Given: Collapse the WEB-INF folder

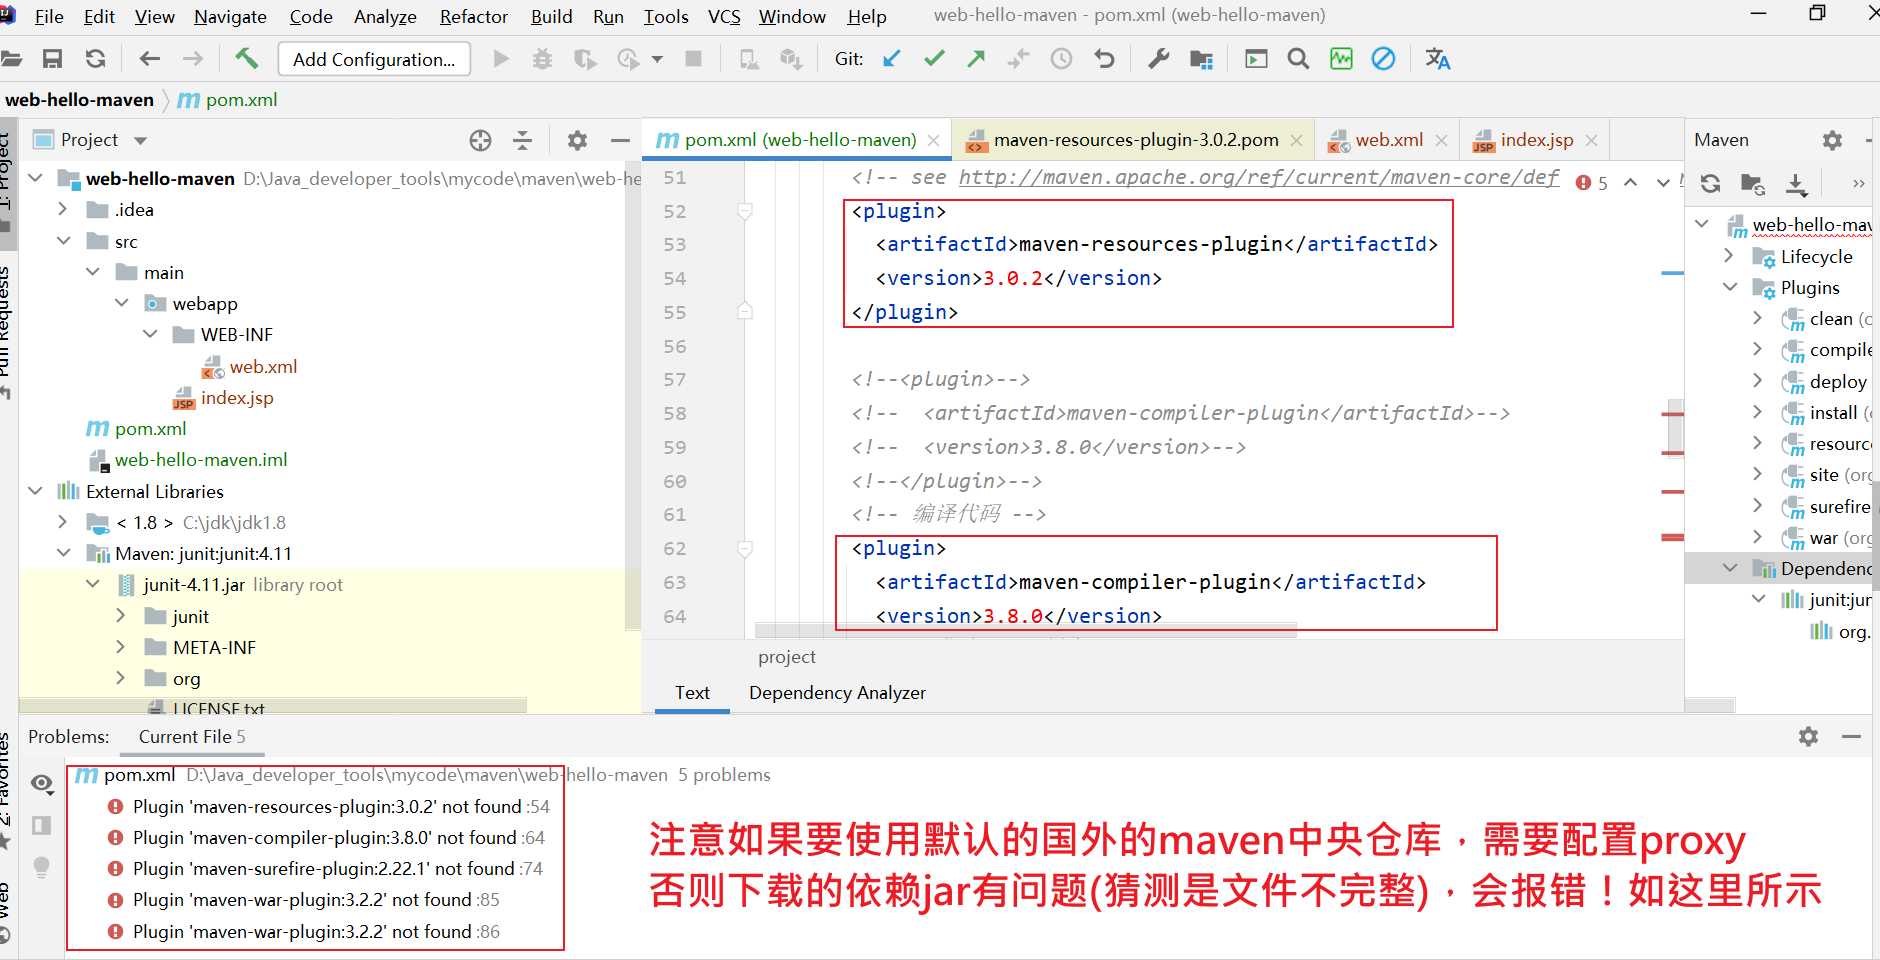Looking at the screenshot, I should click(x=150, y=334).
